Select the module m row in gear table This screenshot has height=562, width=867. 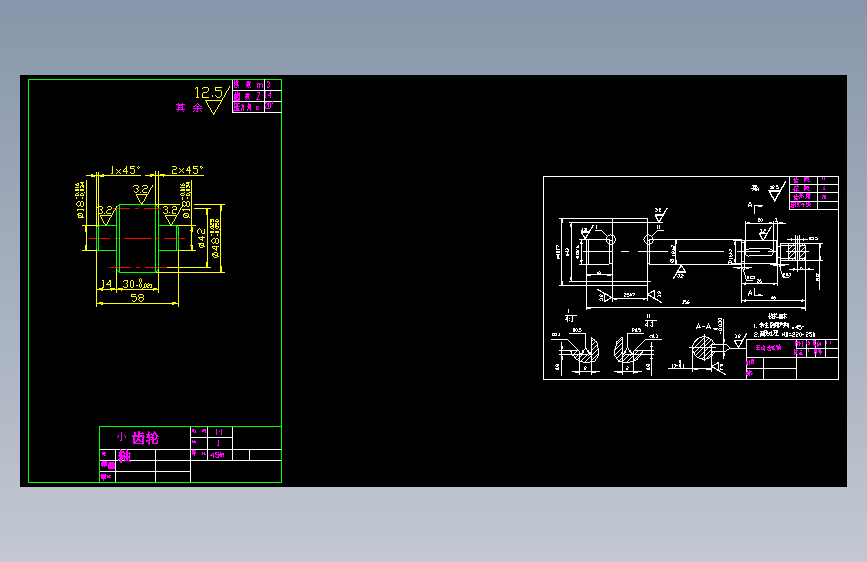[x=257, y=85]
